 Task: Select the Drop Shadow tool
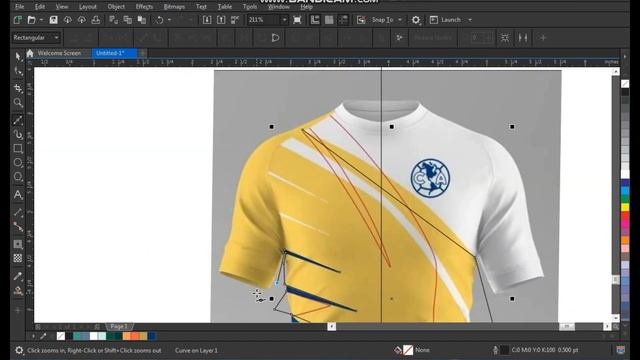[x=18, y=244]
